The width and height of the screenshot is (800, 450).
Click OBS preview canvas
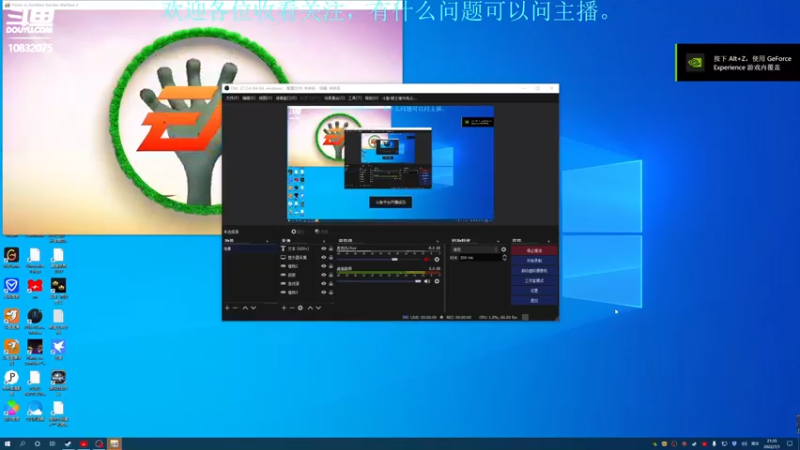pos(390,163)
